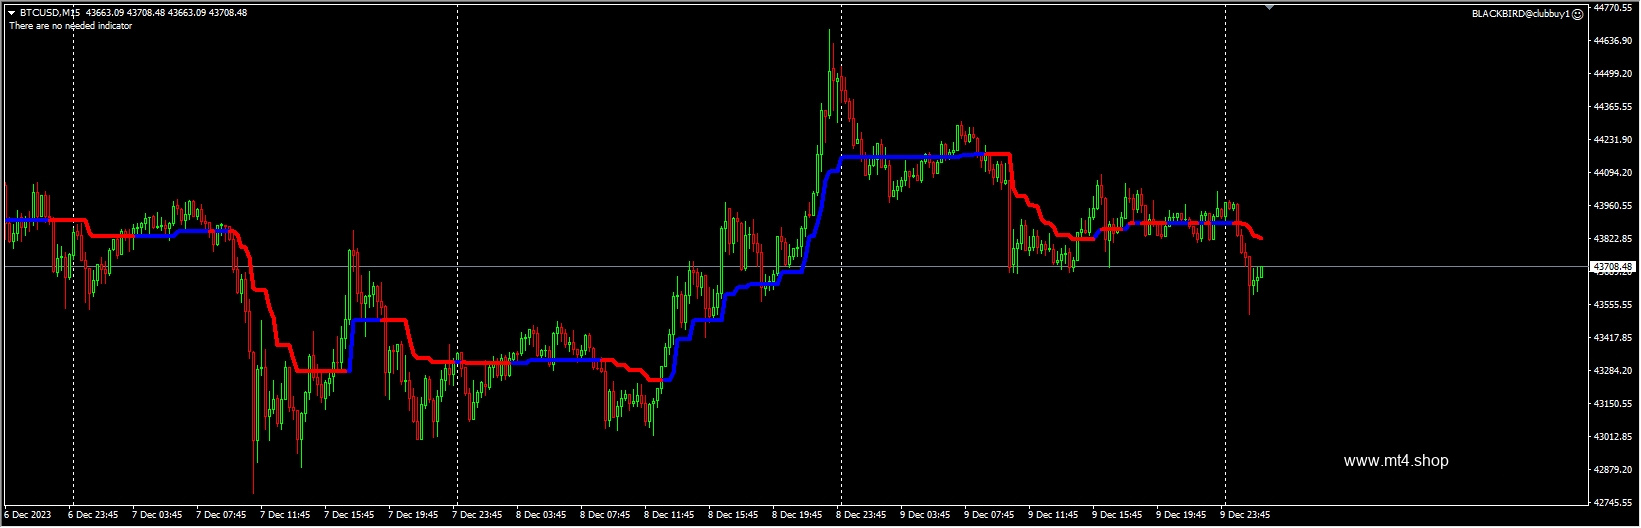1641x528 pixels.
Task: Click the '8 Dec 11:45' time axis label
Action: point(670,515)
